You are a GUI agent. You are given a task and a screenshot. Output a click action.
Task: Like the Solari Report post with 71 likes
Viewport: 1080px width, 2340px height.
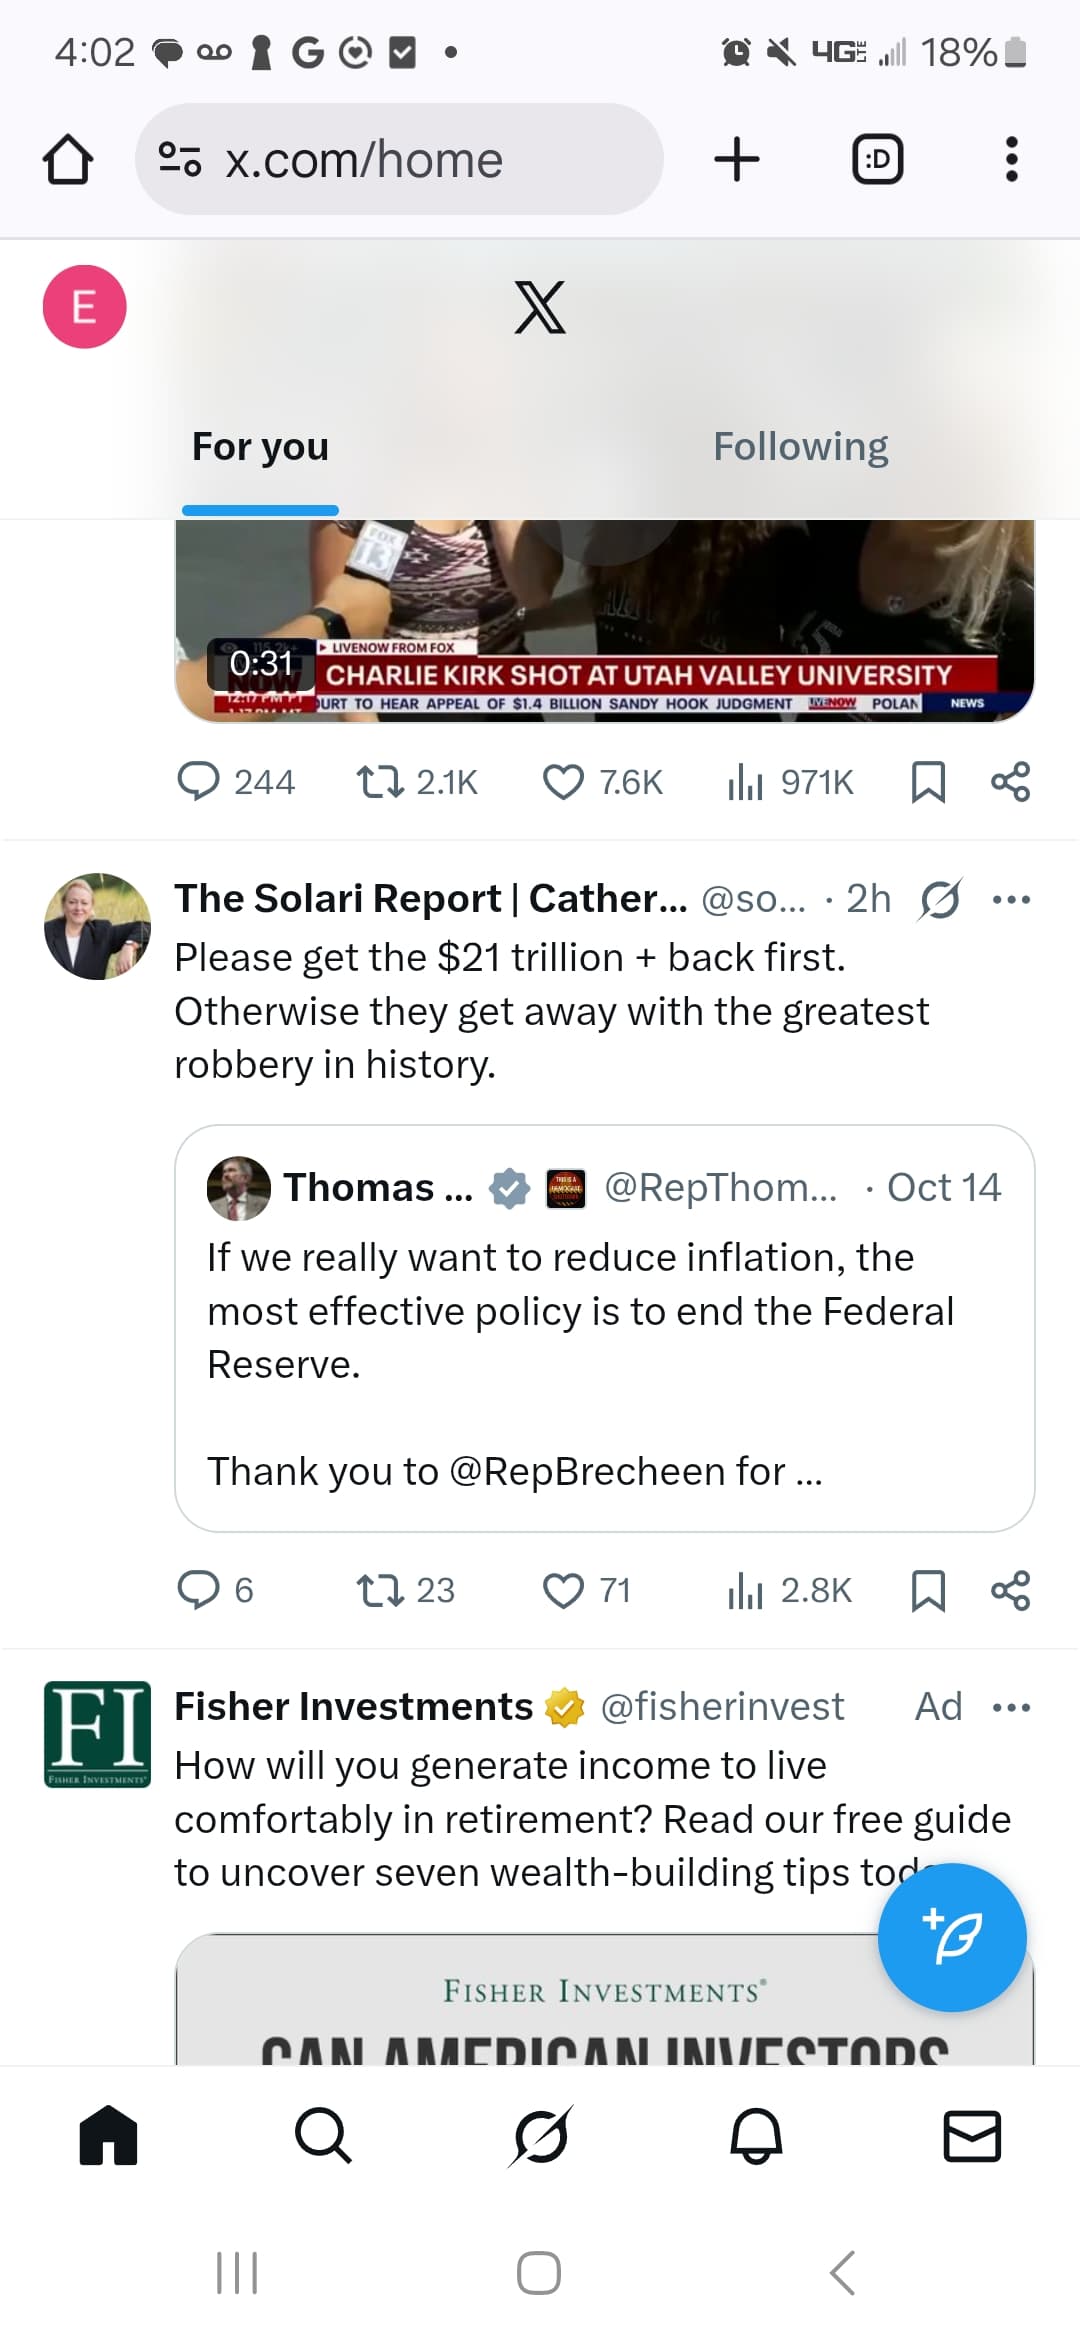tap(563, 1590)
